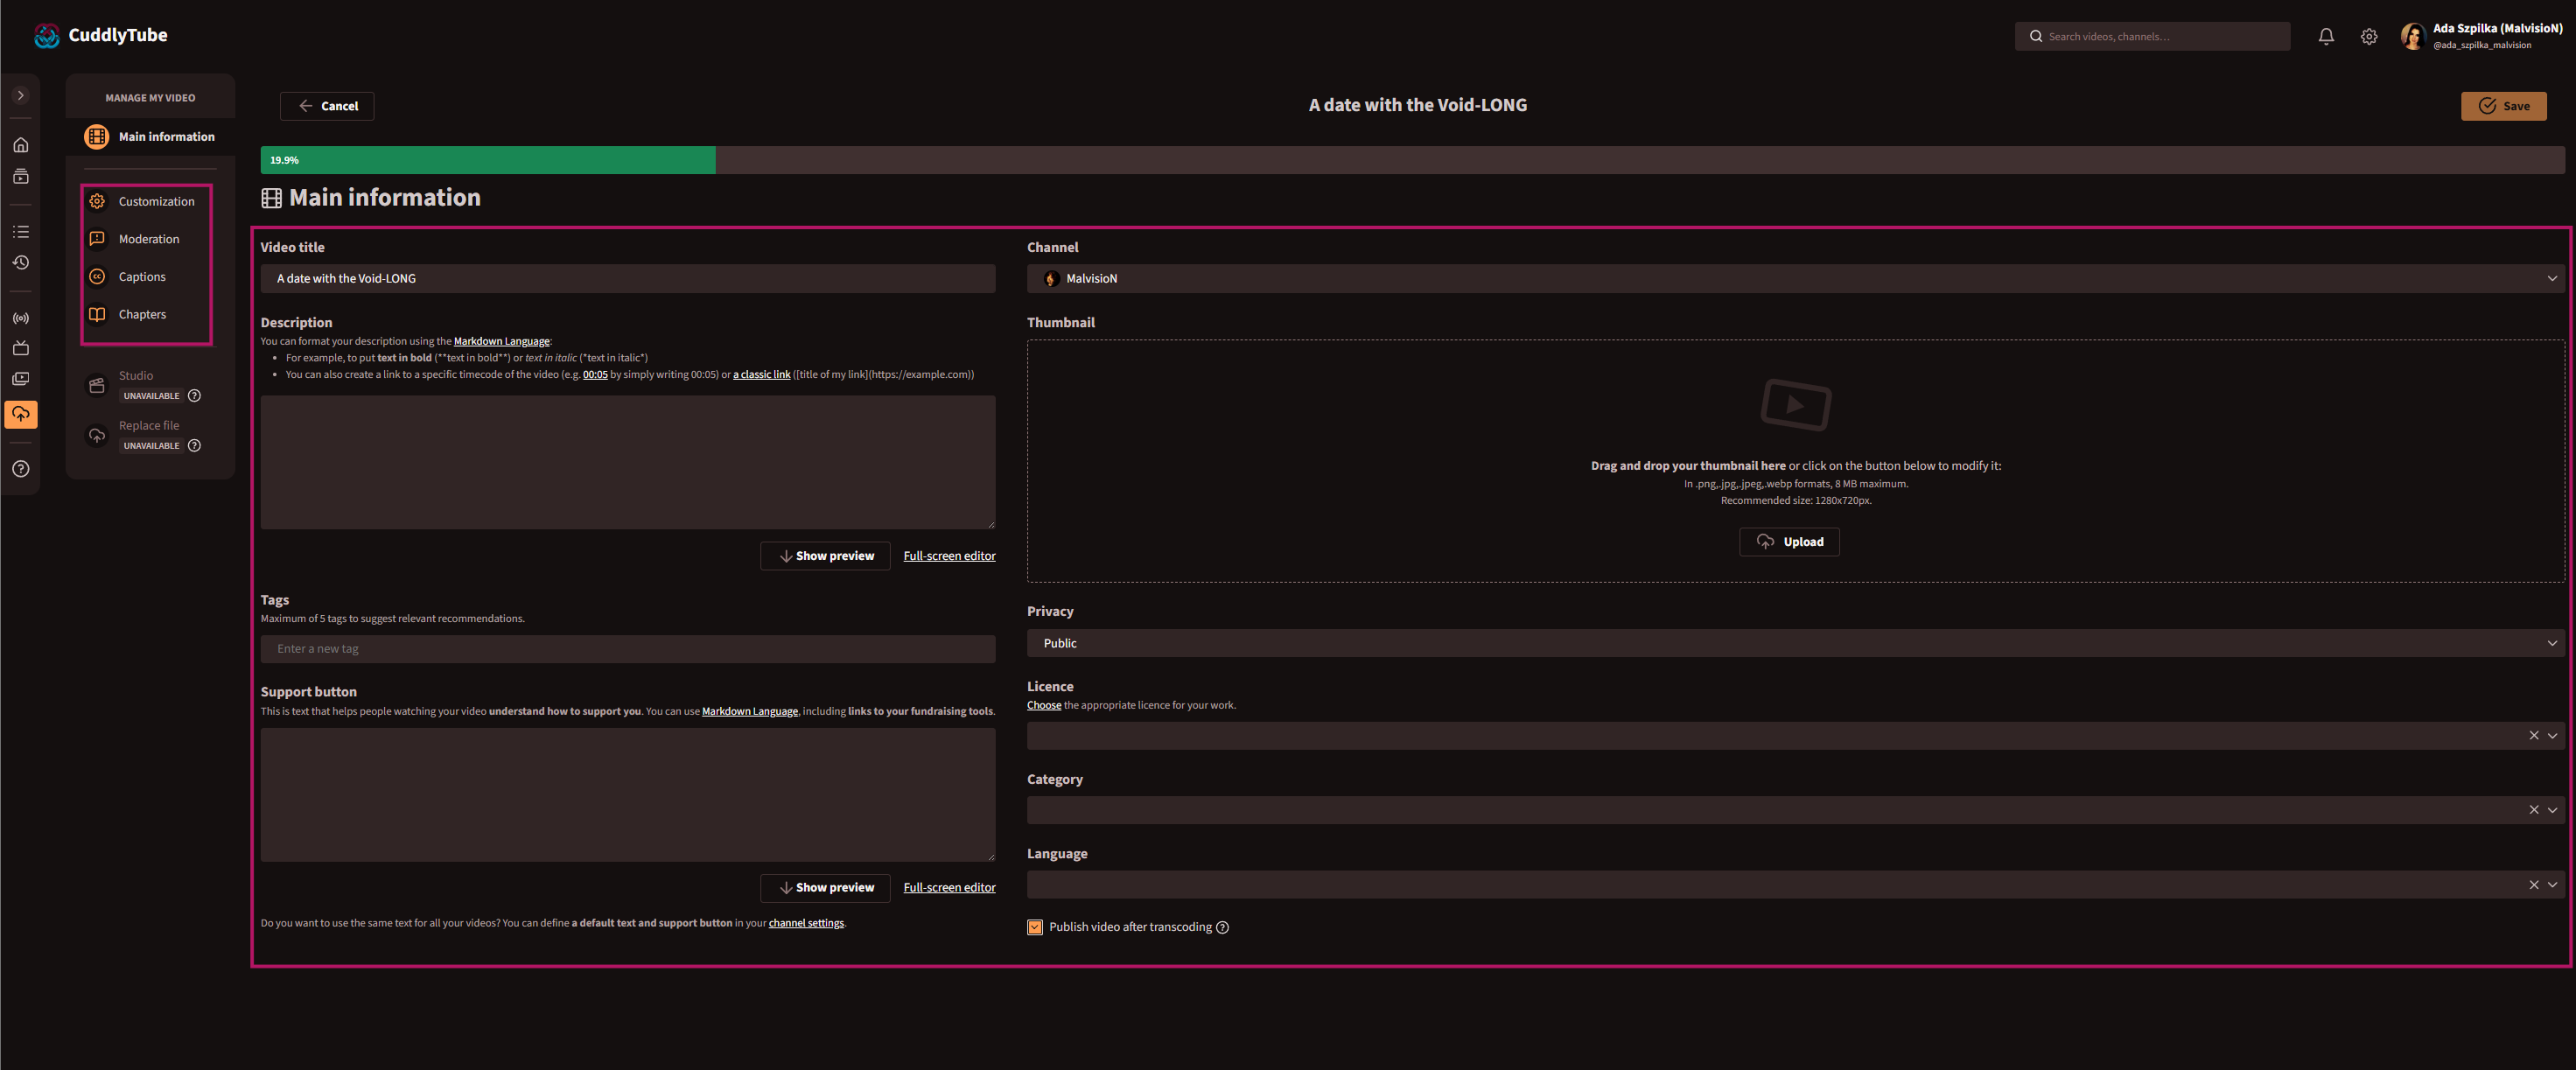Open the Privacy dropdown showing Public
This screenshot has height=1070, width=2576.
[1795, 643]
